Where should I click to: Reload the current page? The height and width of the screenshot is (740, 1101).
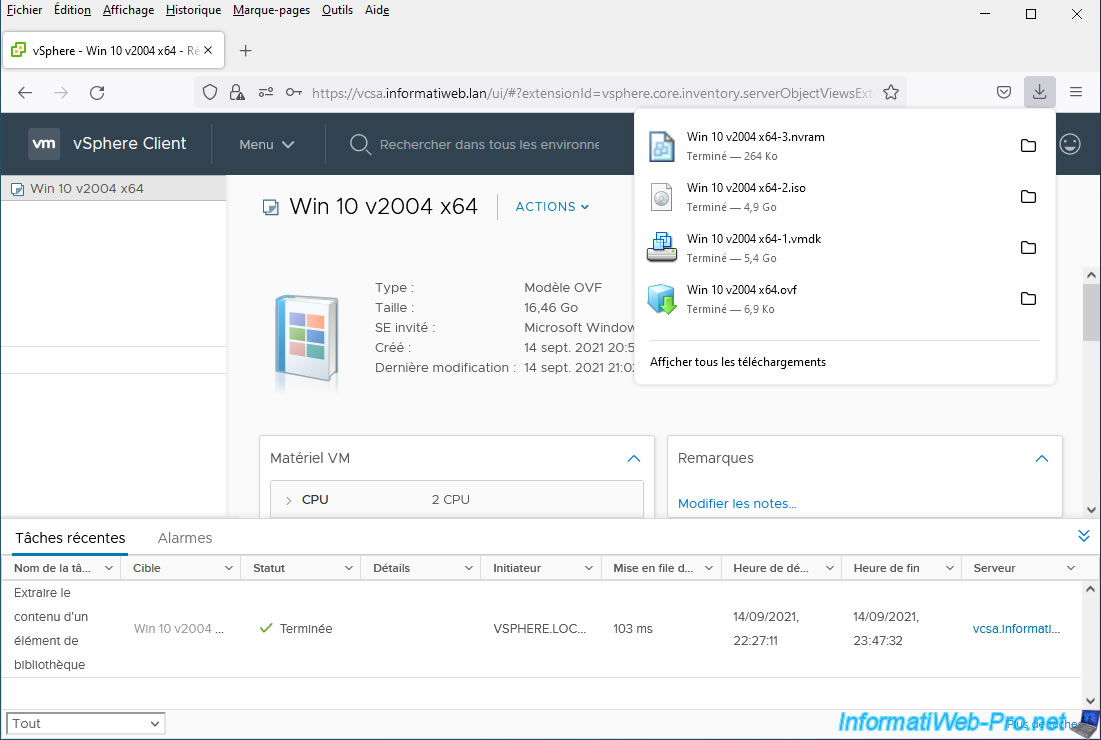pos(97,92)
